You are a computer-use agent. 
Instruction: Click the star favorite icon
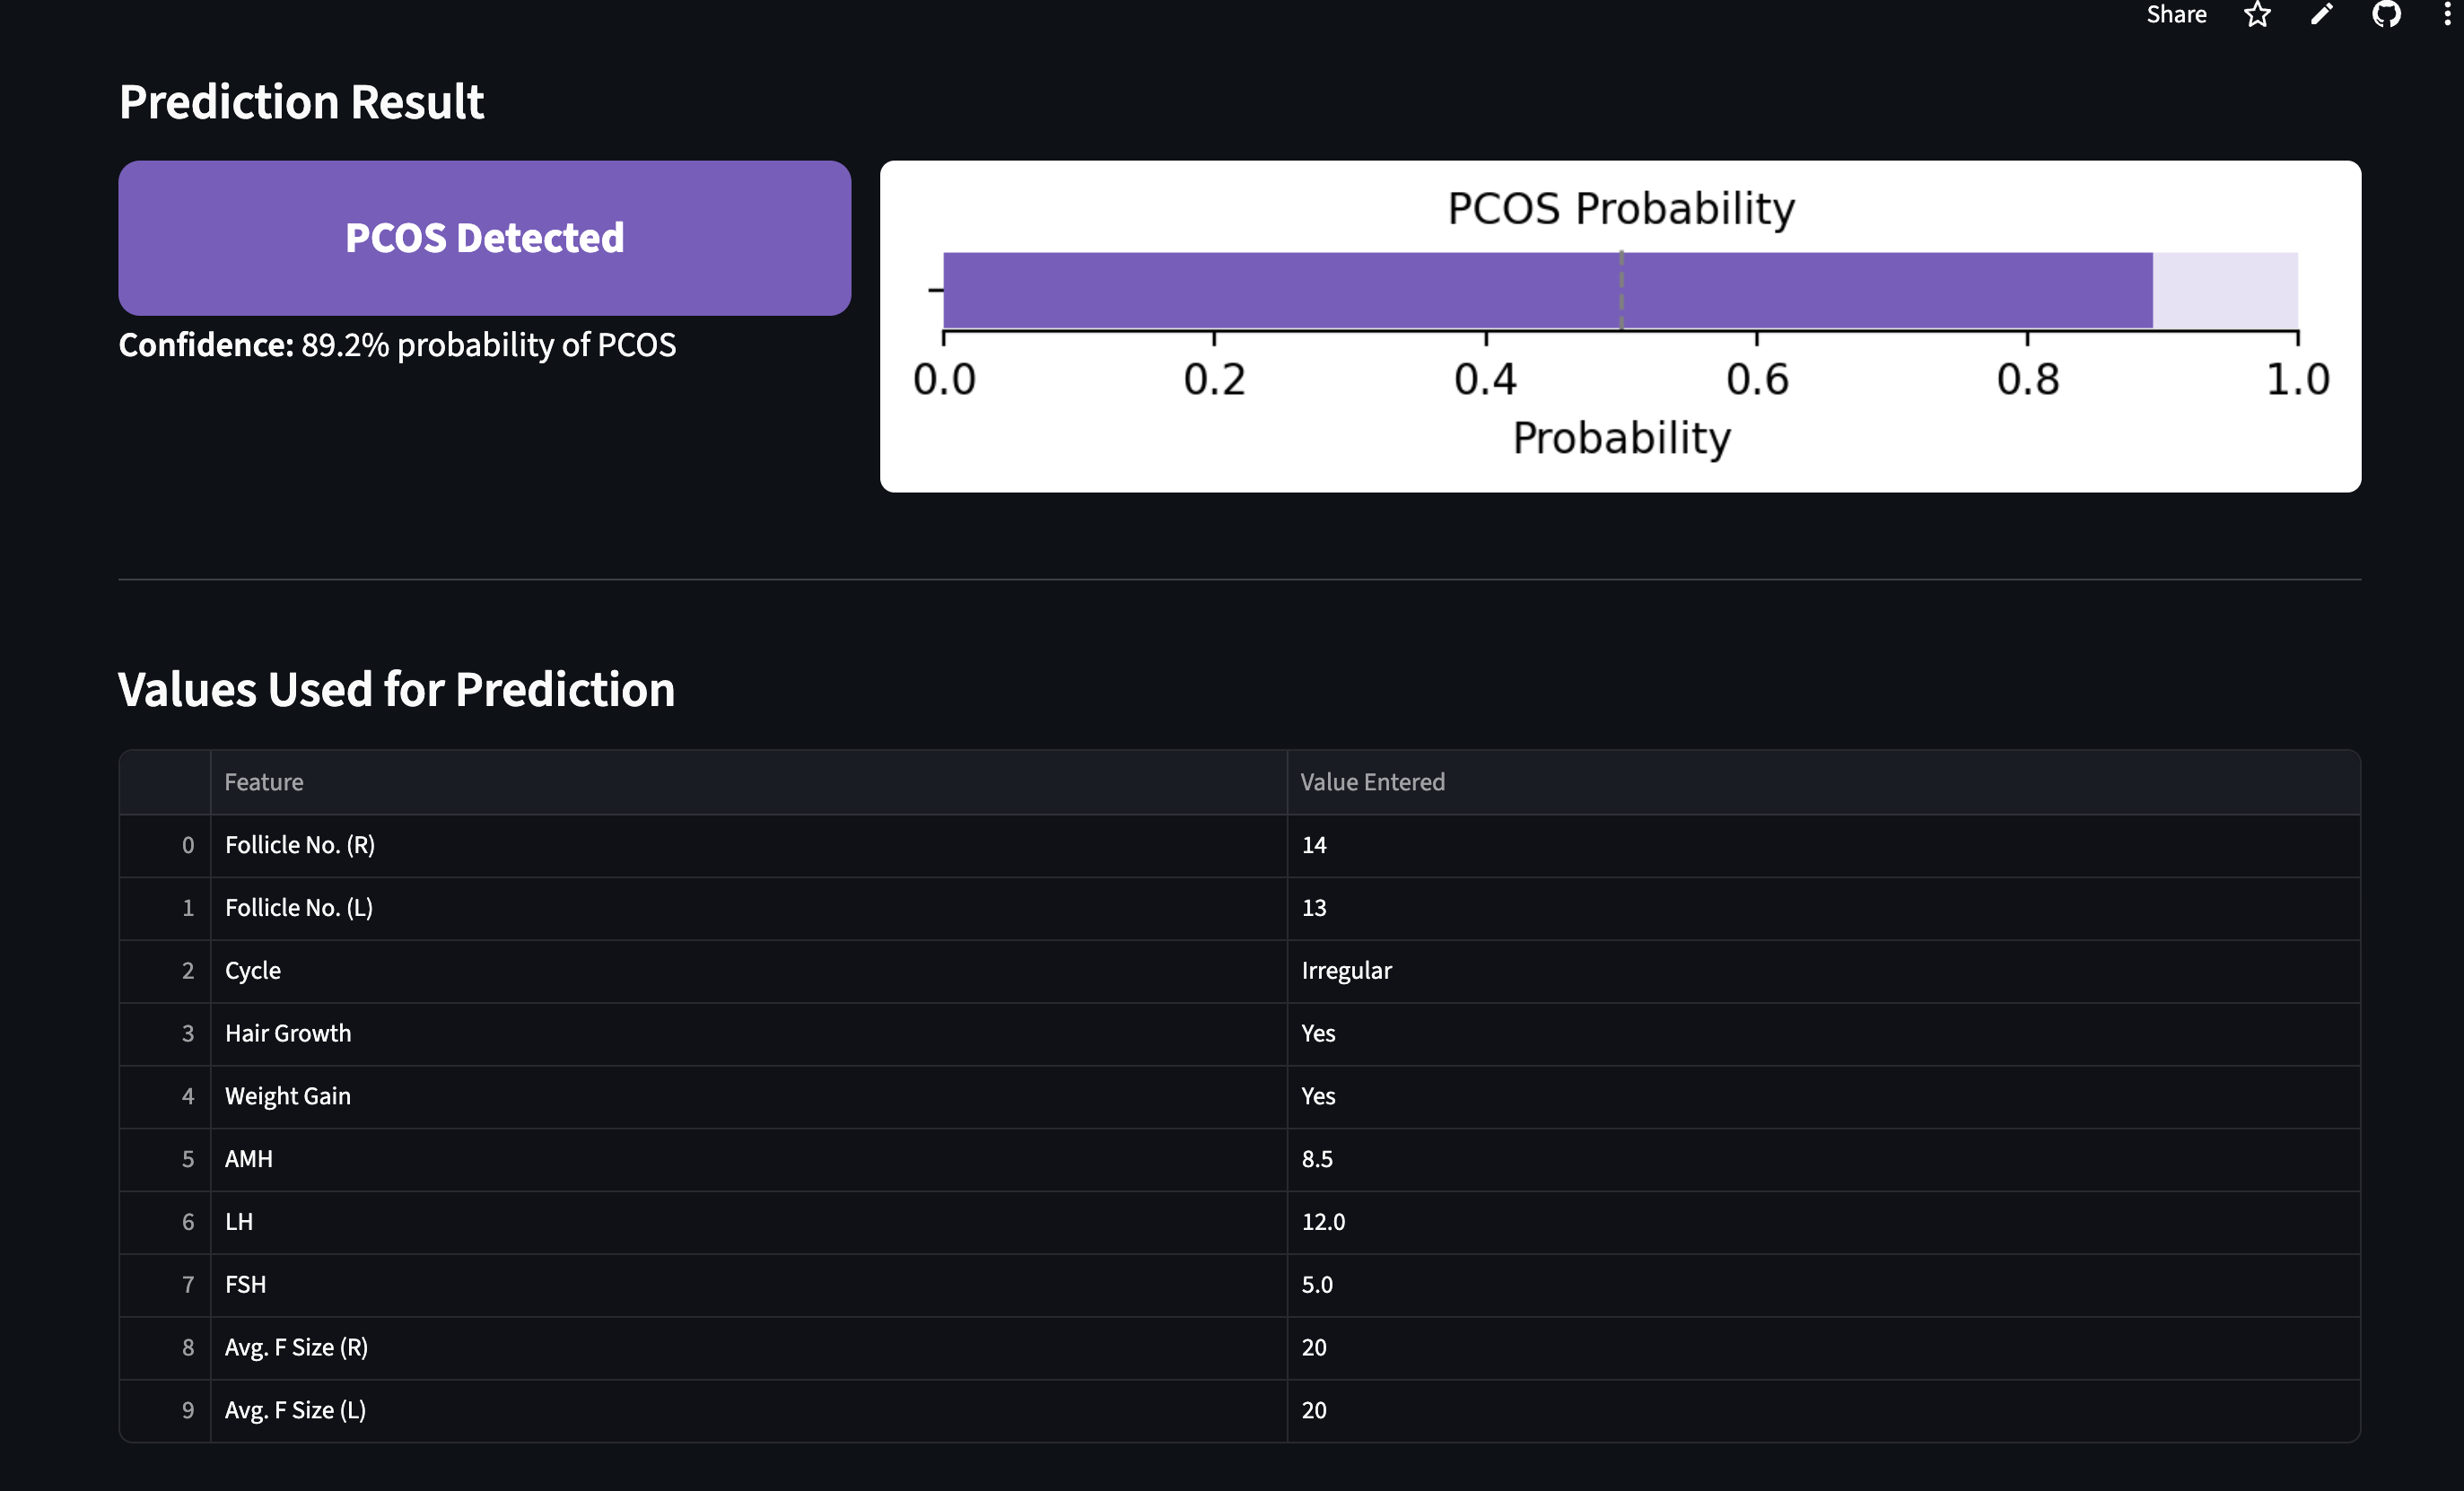tap(2257, 15)
